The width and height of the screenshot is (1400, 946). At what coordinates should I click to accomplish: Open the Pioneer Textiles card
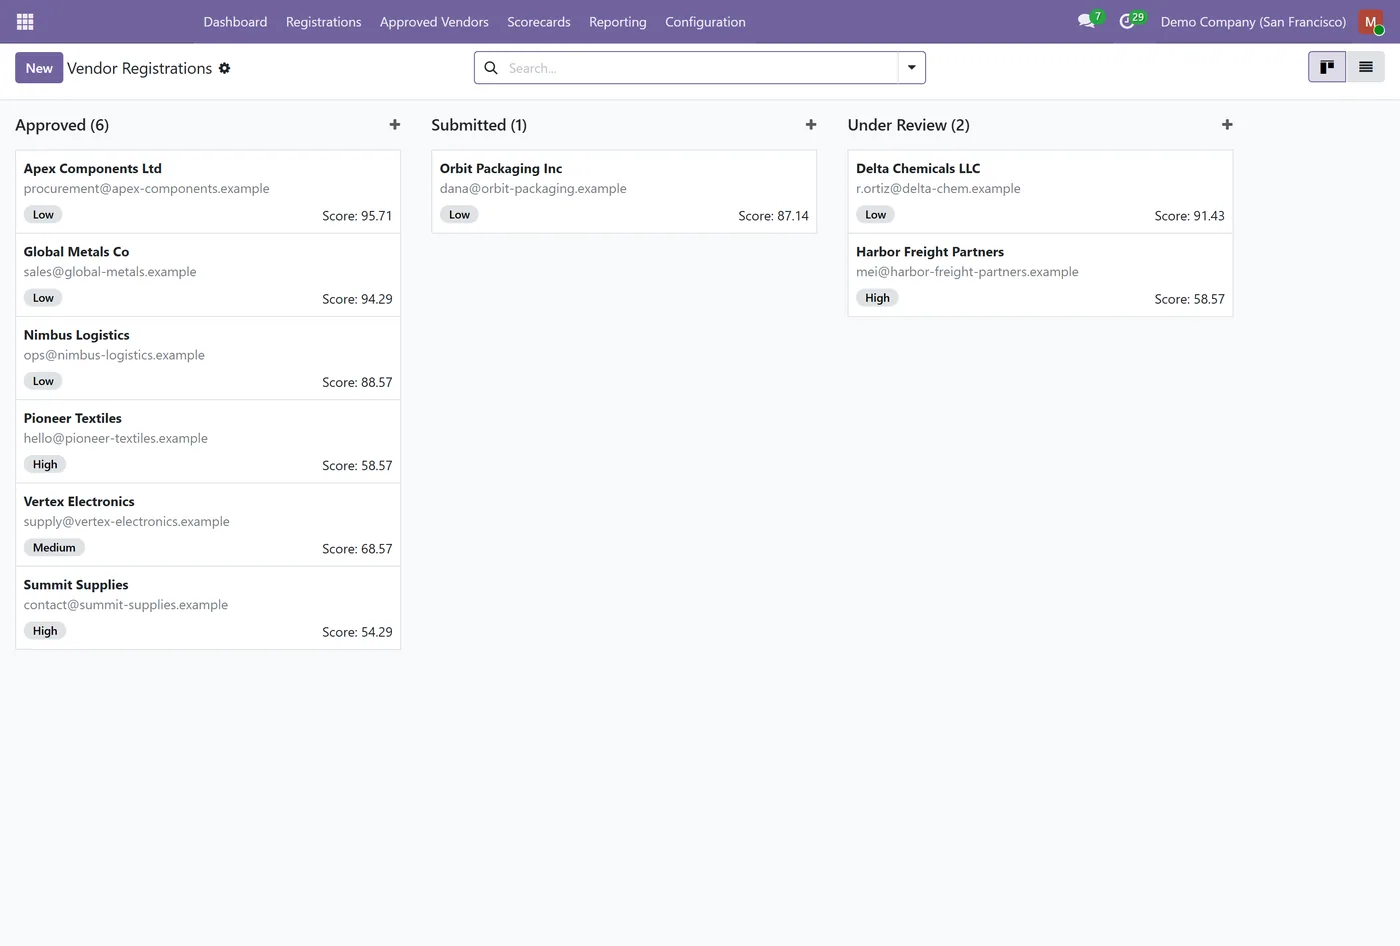[x=208, y=441]
